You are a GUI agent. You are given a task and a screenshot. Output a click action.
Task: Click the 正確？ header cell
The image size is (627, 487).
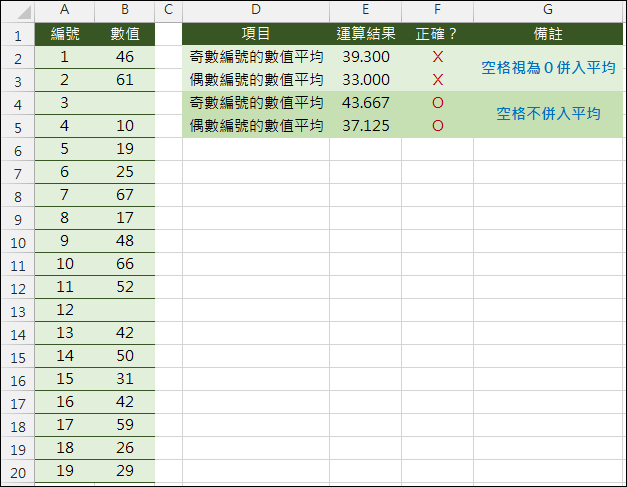(x=437, y=34)
